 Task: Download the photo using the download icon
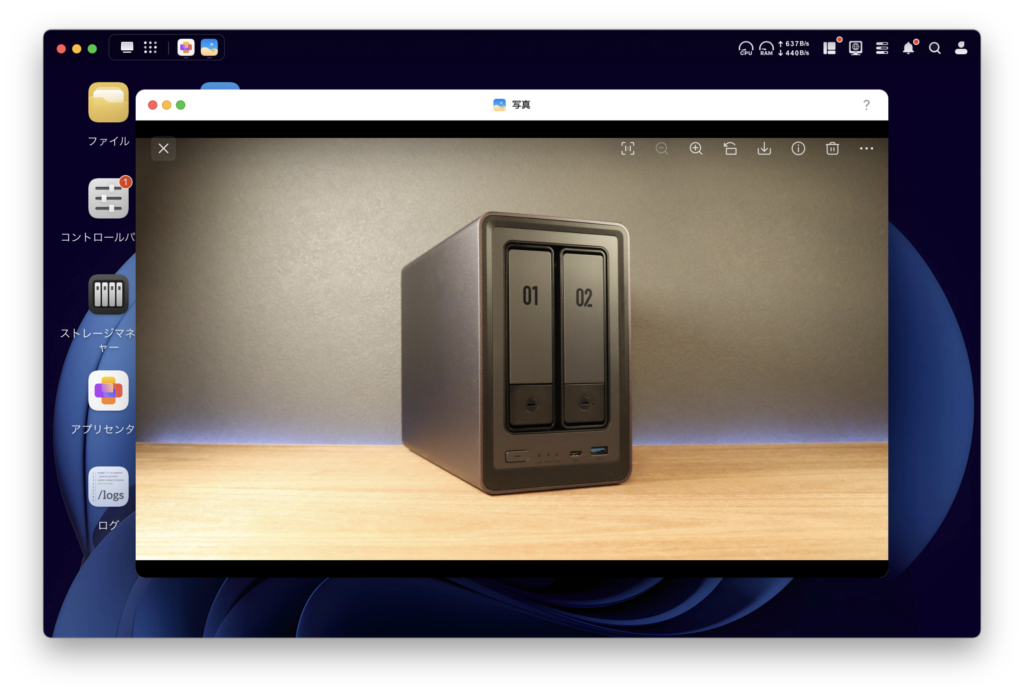tap(764, 149)
